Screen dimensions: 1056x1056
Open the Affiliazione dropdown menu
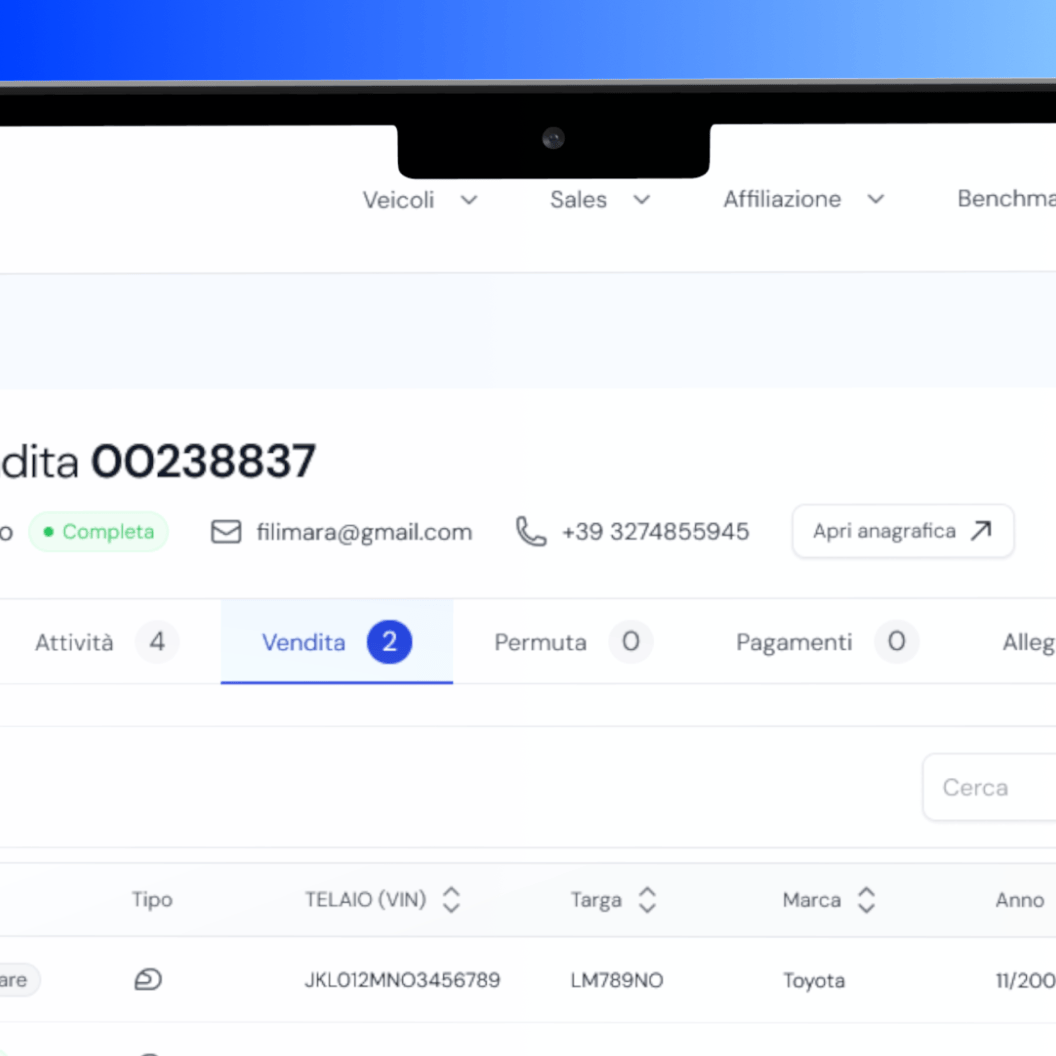[803, 199]
